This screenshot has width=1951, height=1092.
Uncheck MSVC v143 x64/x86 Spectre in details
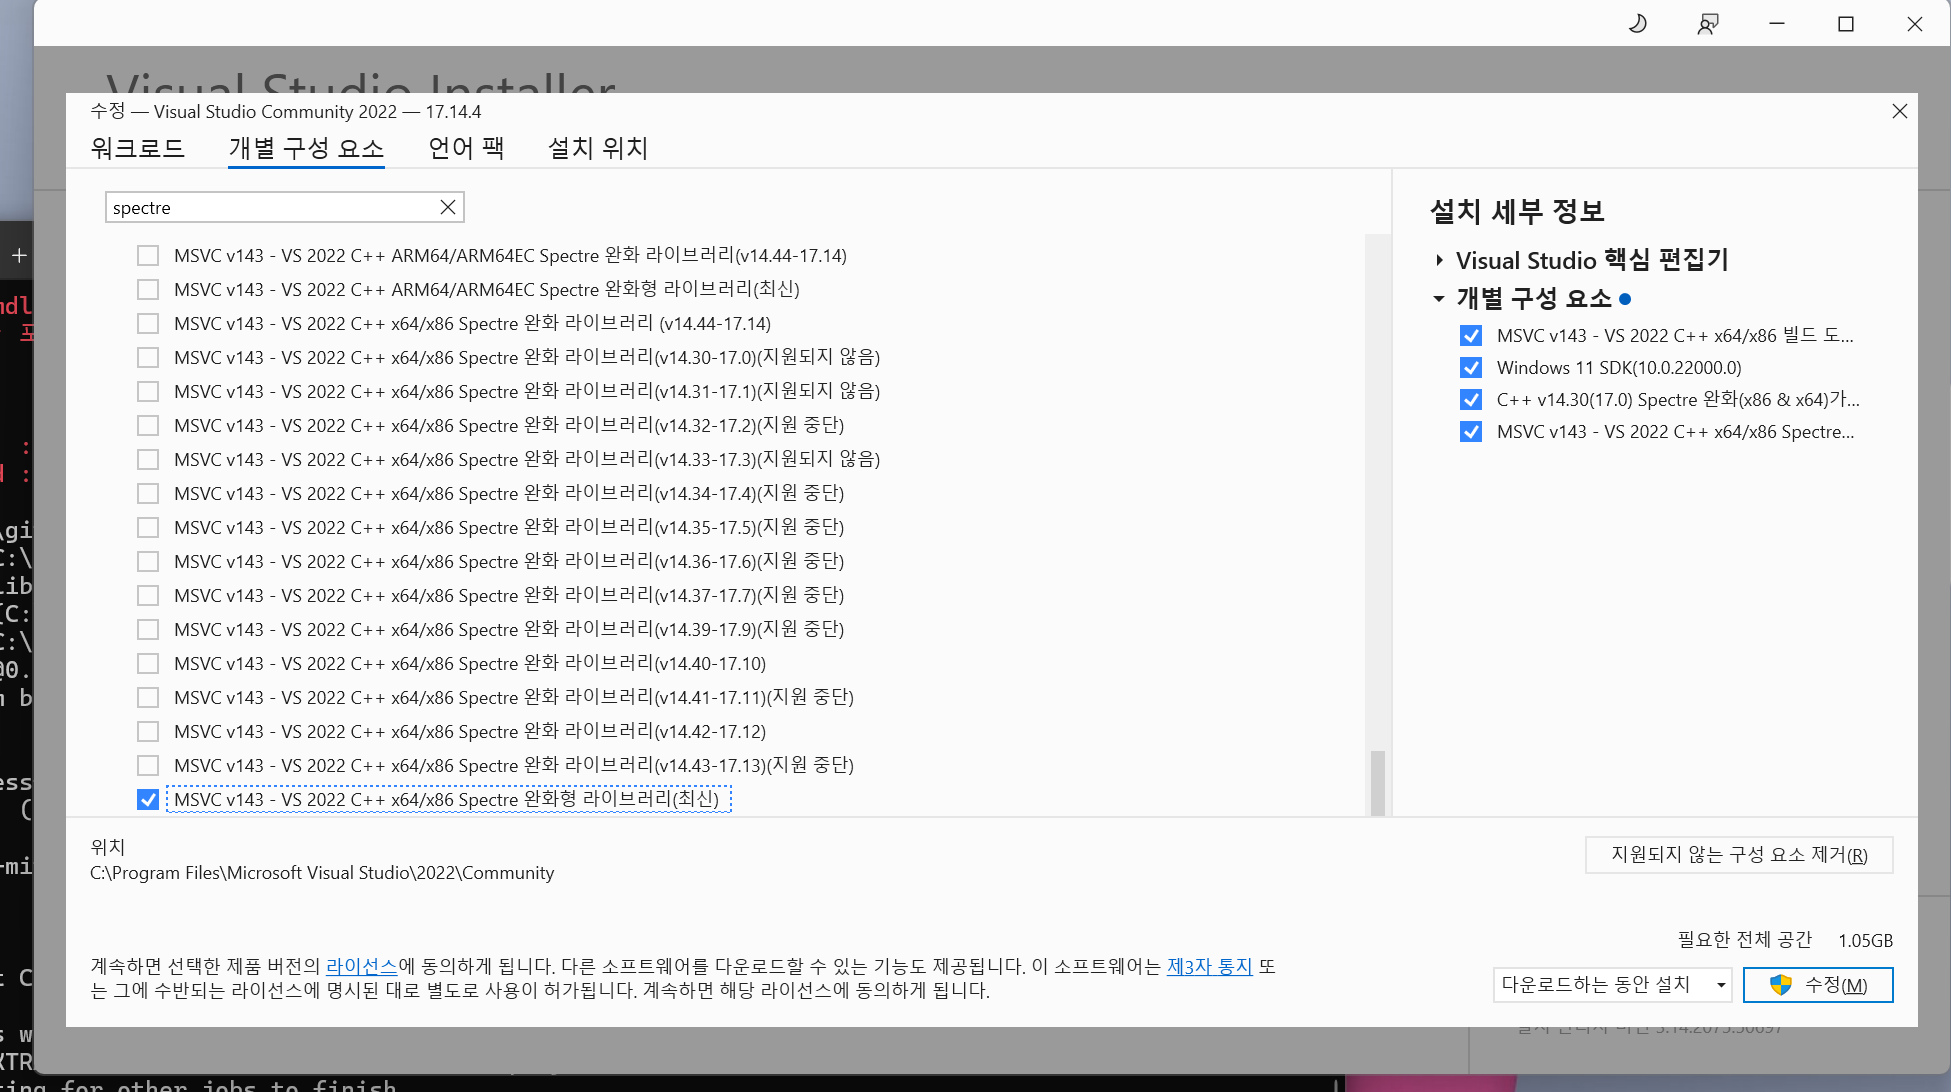pyautogui.click(x=1471, y=432)
